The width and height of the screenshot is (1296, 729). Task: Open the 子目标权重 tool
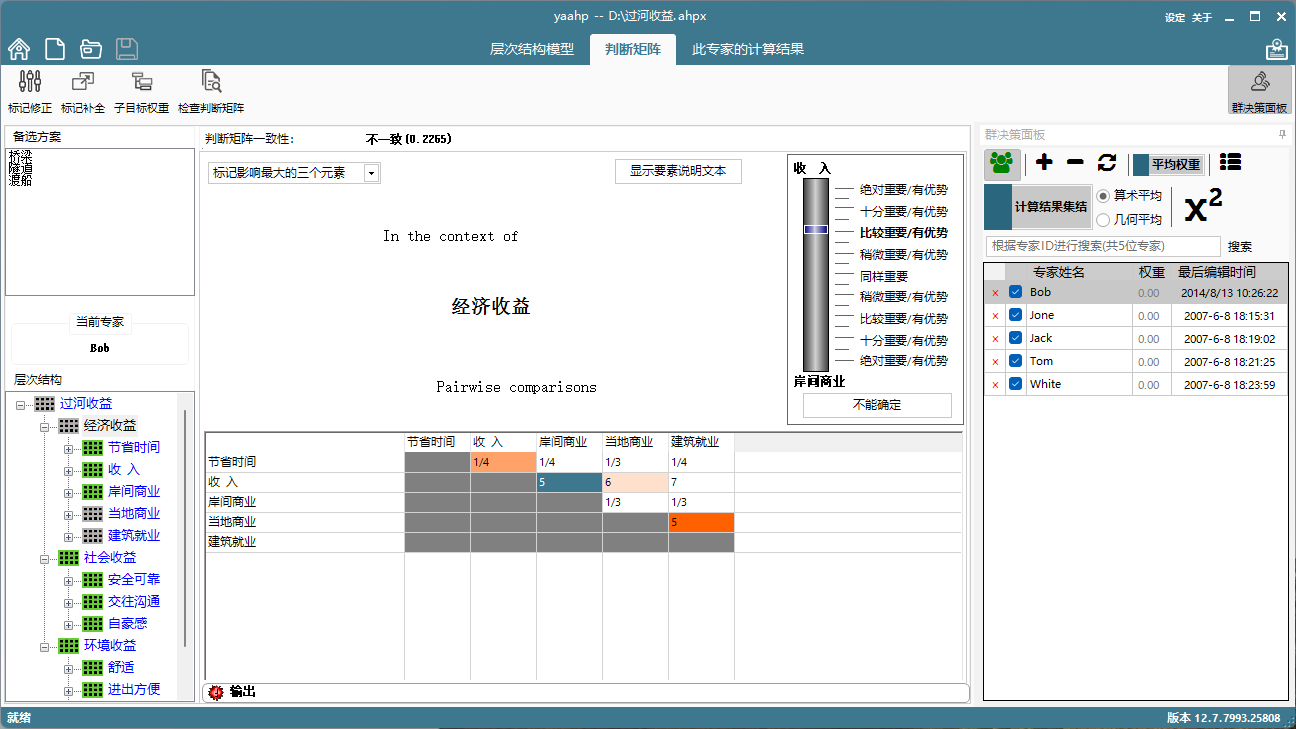click(x=141, y=83)
